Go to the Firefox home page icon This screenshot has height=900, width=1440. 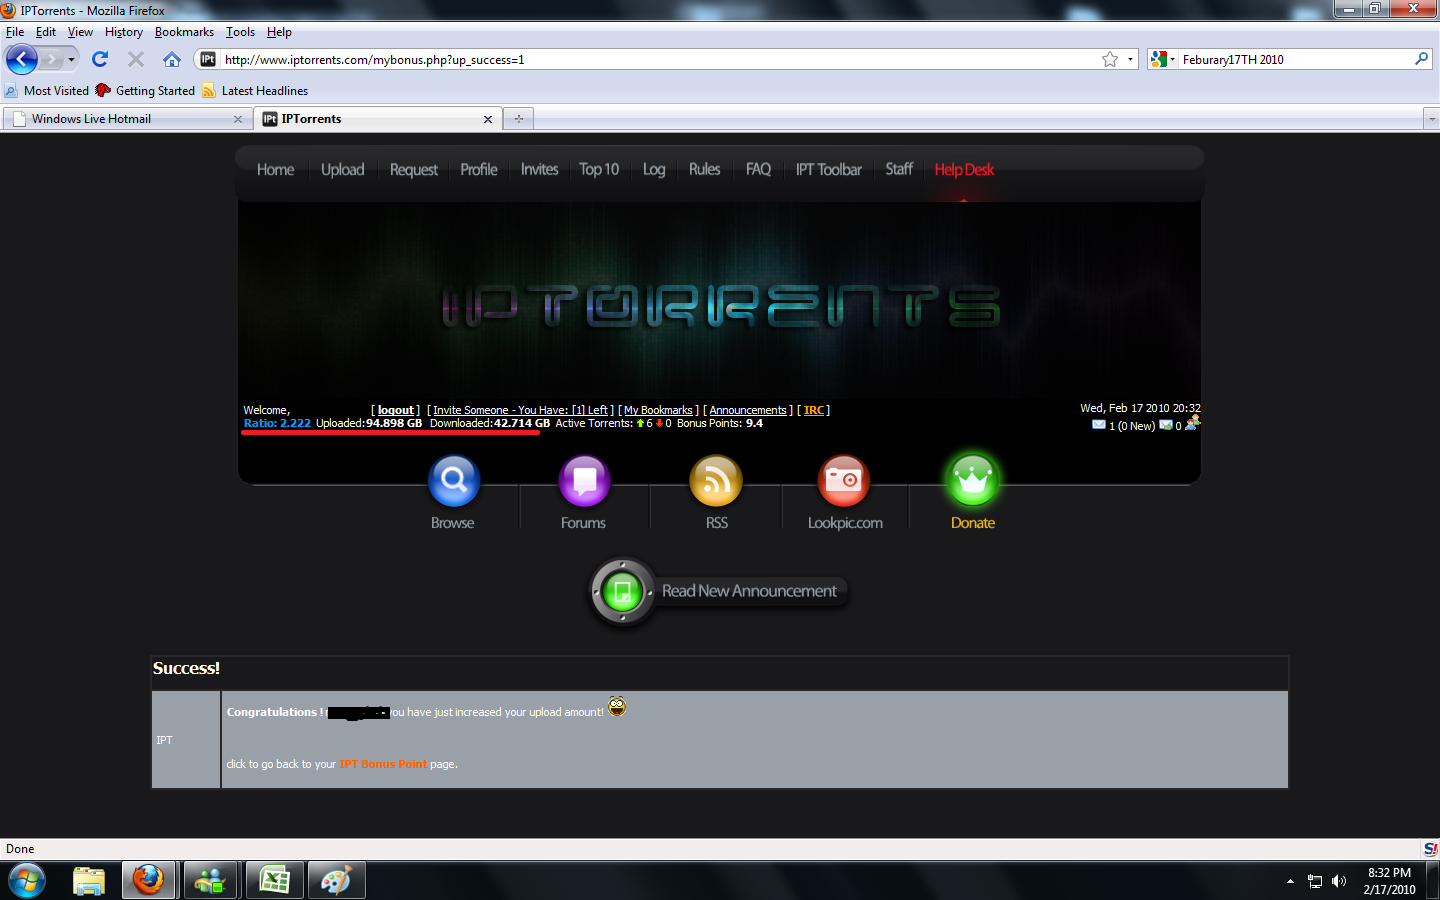coord(172,60)
